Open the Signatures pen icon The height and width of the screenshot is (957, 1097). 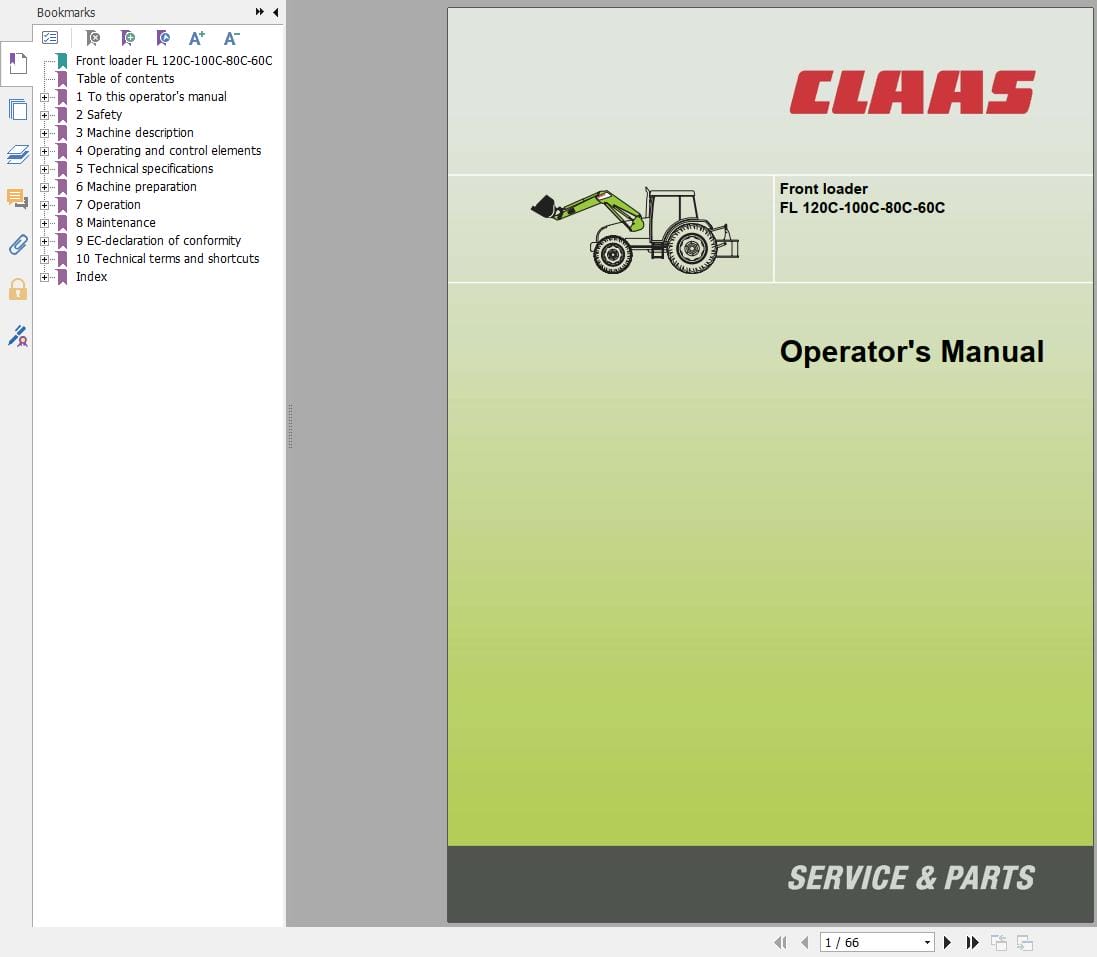[17, 336]
